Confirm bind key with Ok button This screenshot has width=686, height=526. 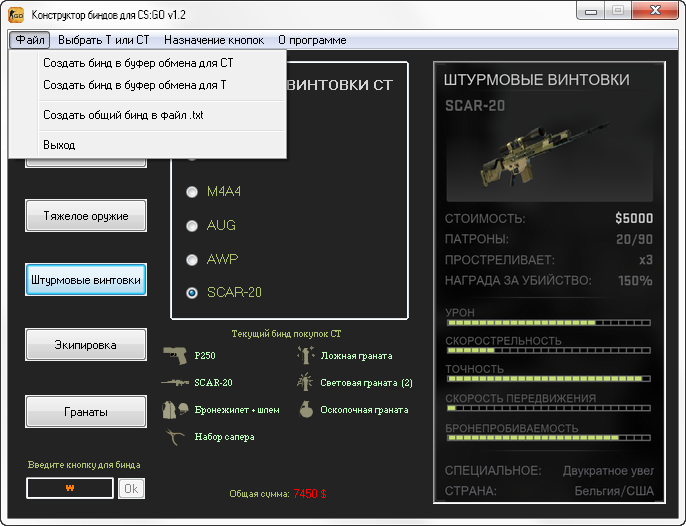(x=131, y=488)
